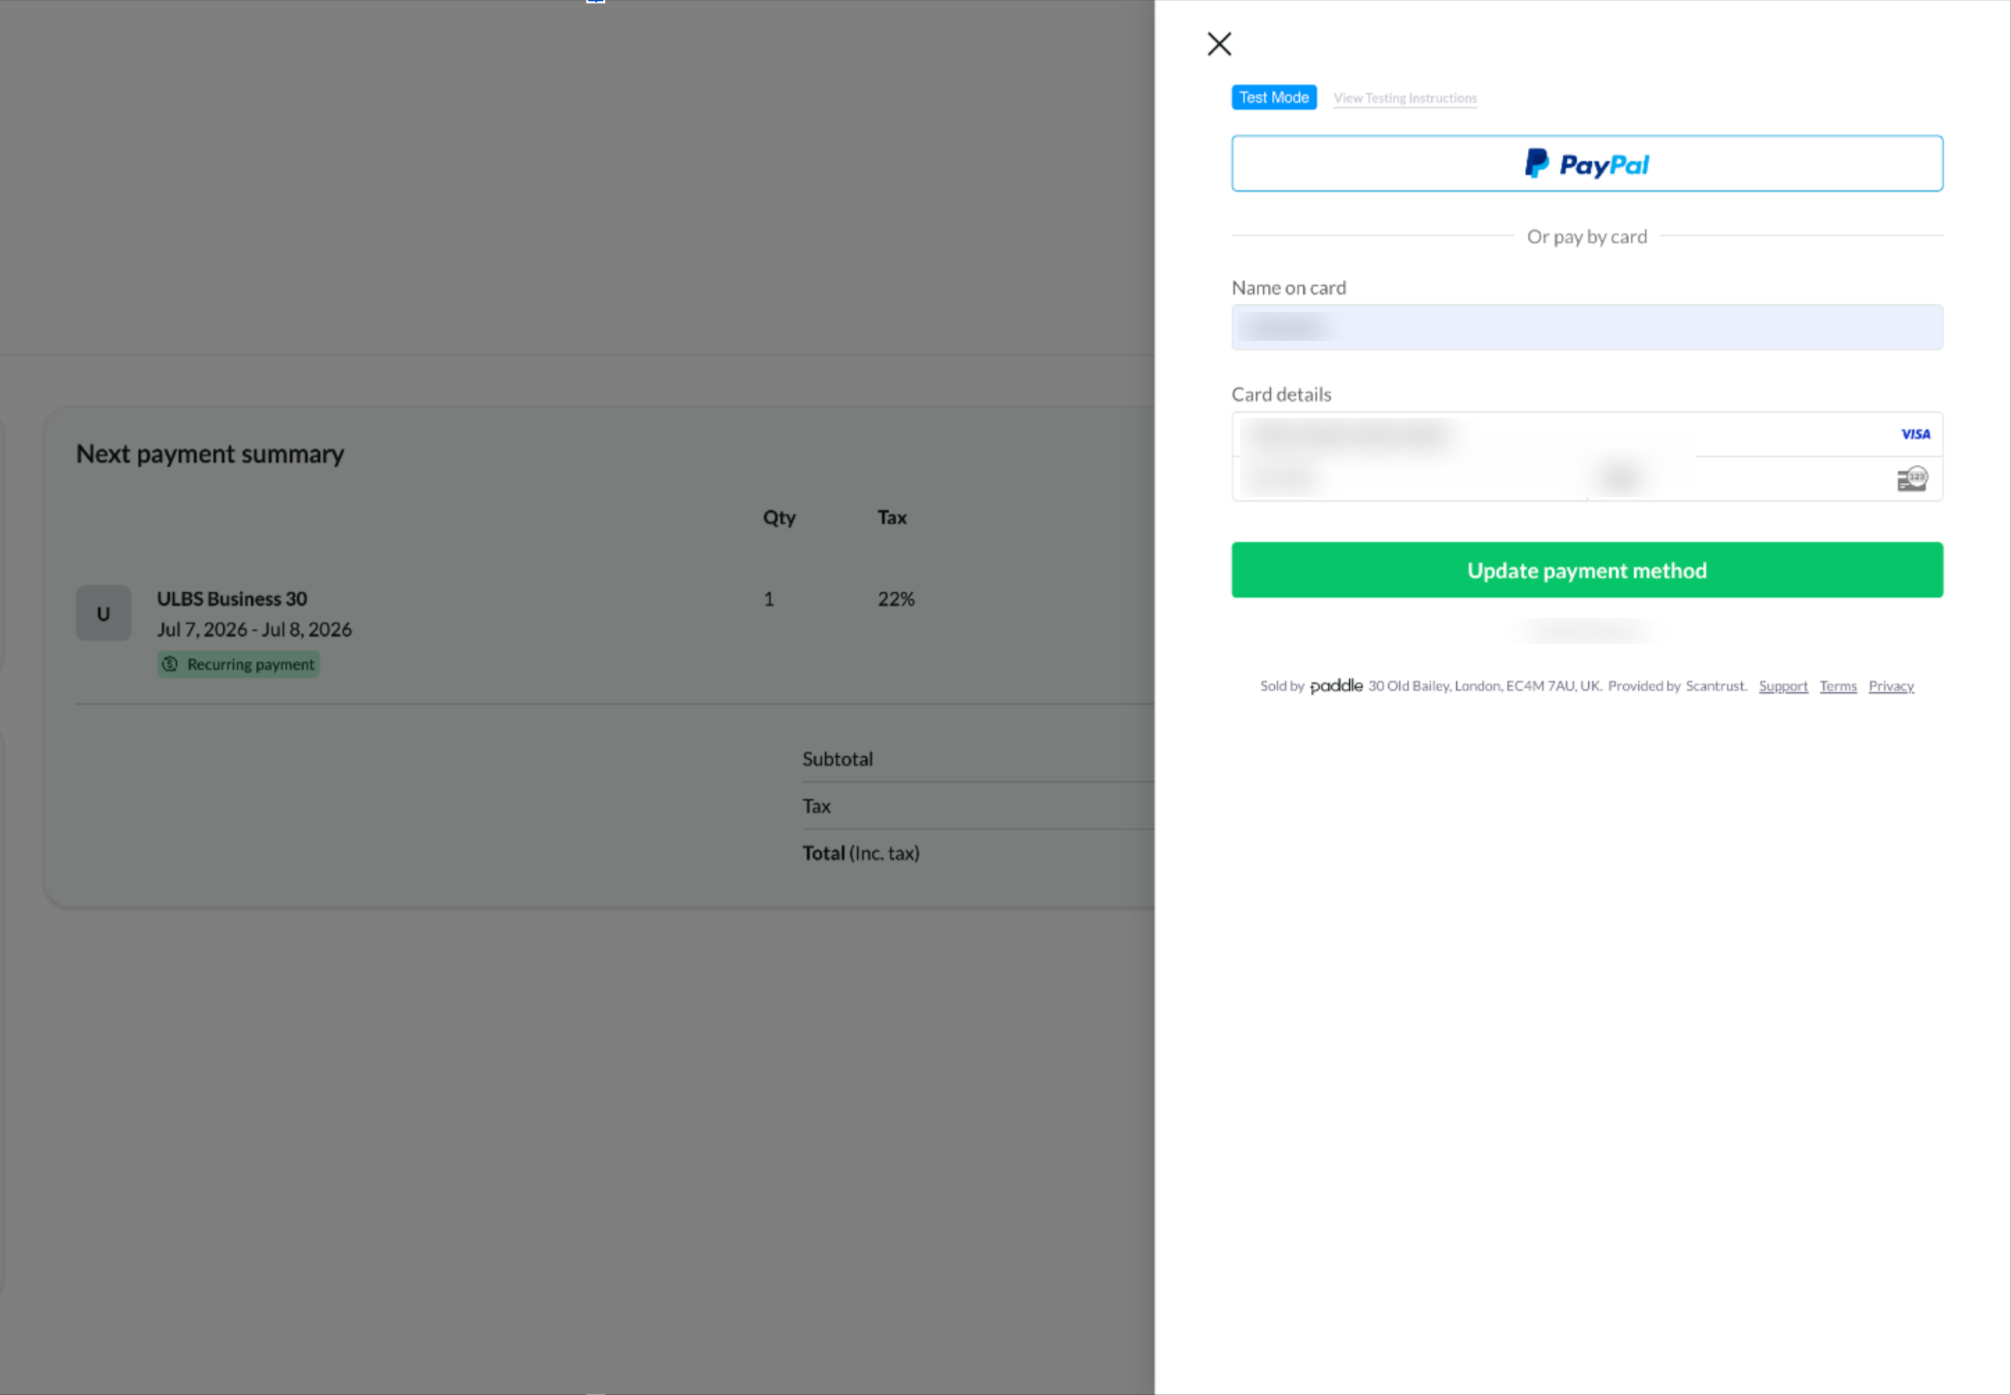Click the Next payment summary heading
Viewport: 2011px width, 1395px height.
210,454
